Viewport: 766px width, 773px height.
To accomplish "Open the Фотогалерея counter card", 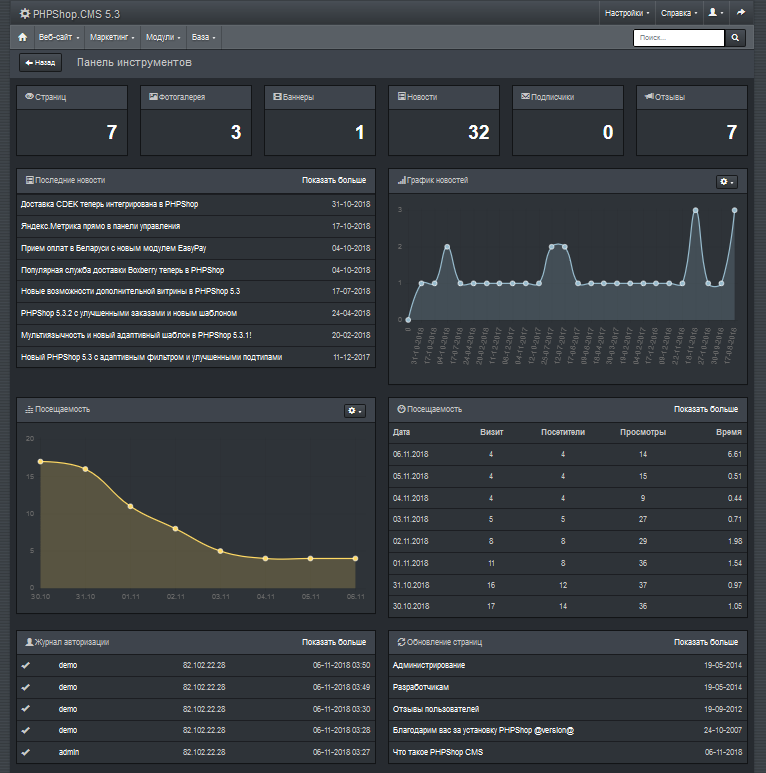I will coord(196,121).
